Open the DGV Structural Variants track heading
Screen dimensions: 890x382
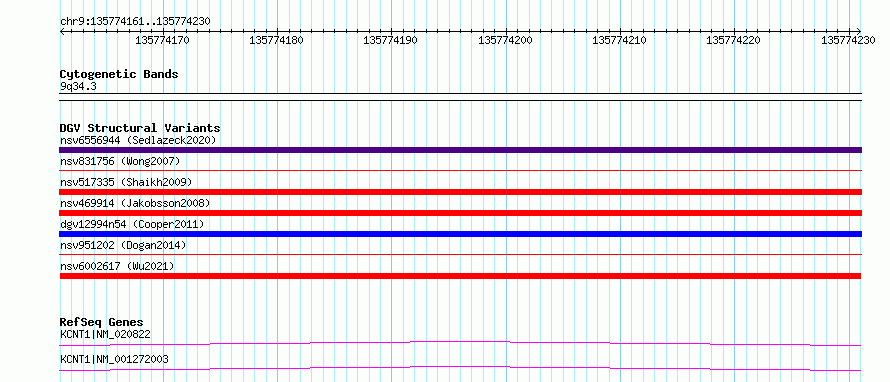point(140,128)
